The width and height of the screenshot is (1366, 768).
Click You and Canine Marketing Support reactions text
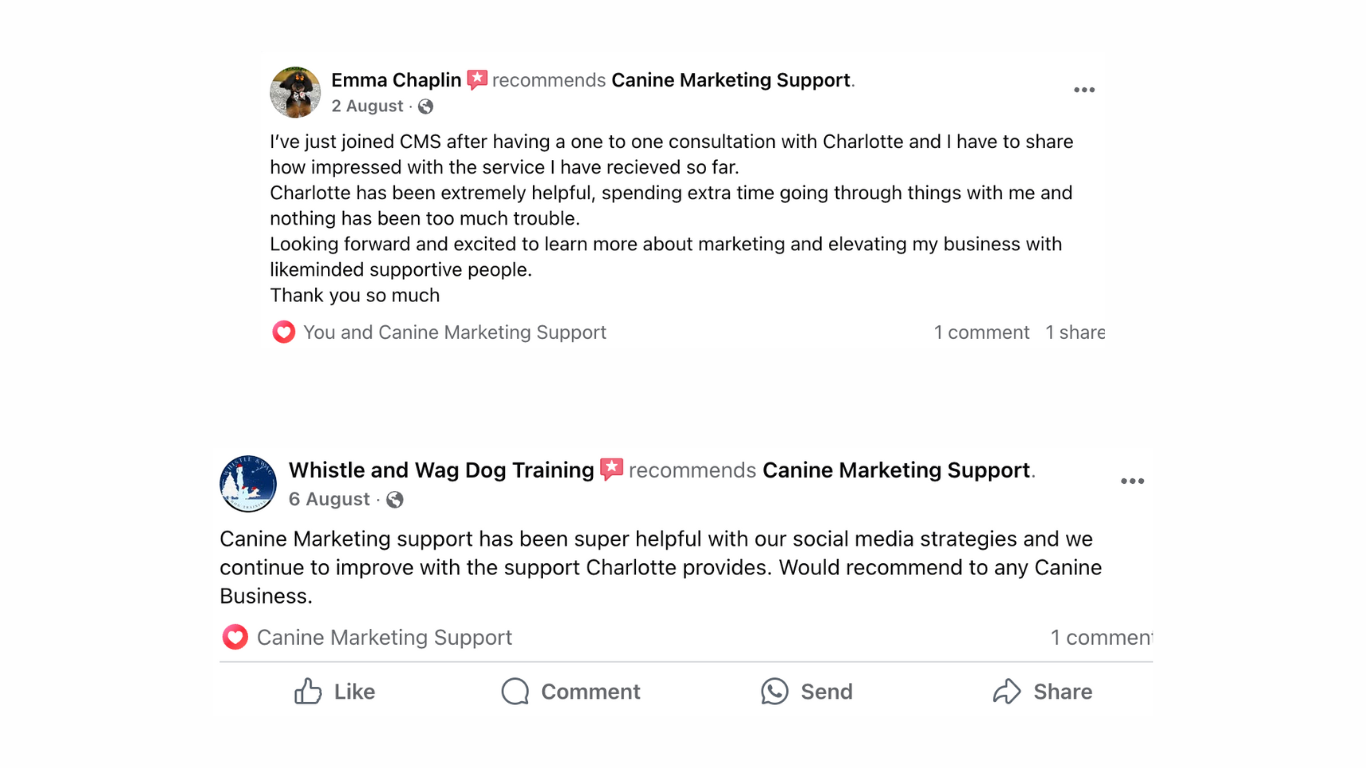tap(455, 332)
